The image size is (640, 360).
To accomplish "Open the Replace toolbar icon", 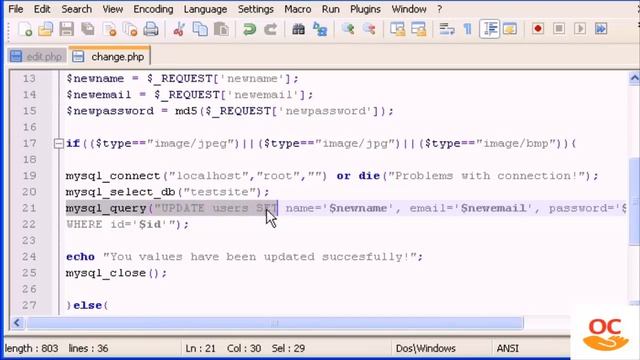I will tap(320, 29).
